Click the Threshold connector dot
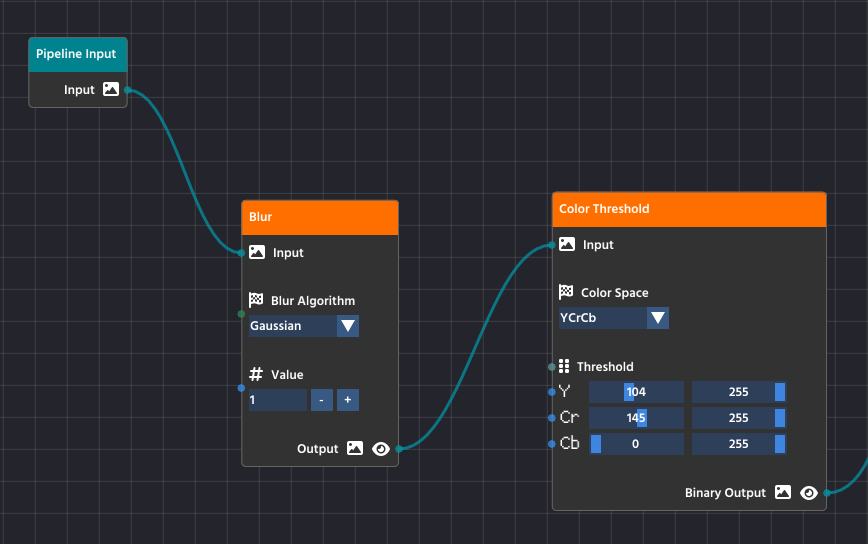868x544 pixels. tap(552, 366)
